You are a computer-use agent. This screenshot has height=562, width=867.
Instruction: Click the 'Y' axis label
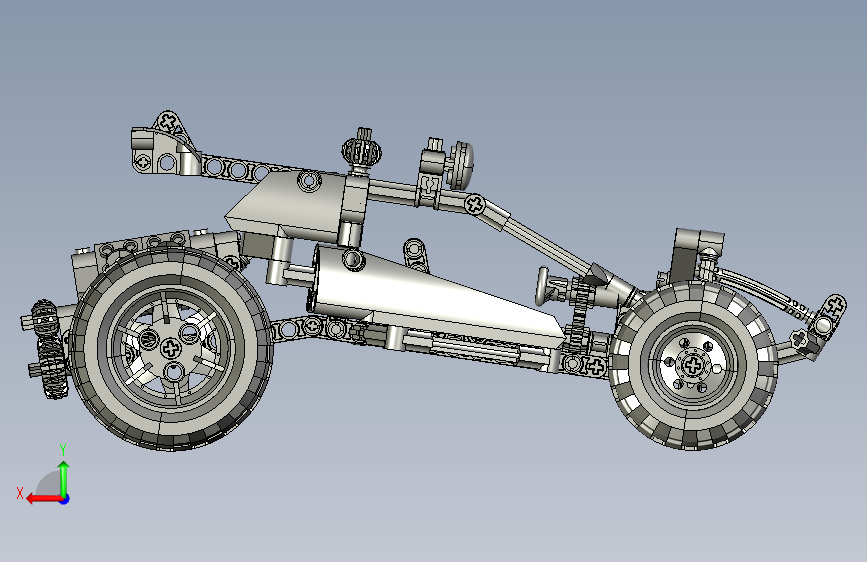(63, 450)
